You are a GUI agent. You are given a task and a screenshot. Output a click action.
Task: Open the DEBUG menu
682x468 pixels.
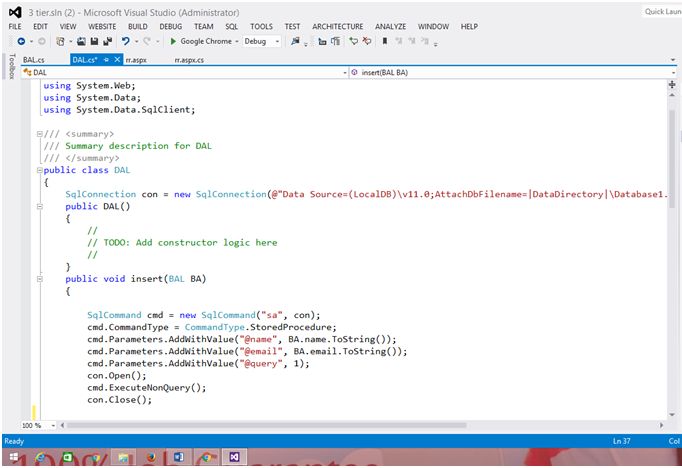coord(170,27)
